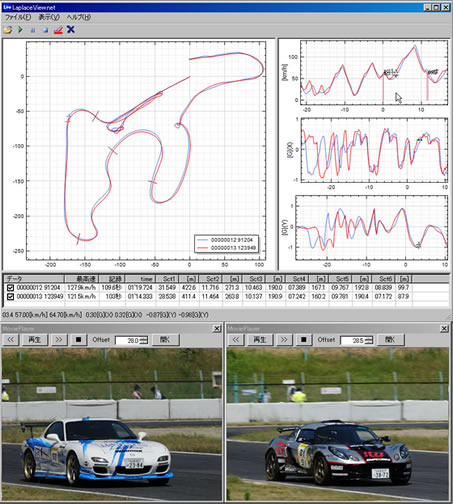Click the 08.839 Sct6 value
Image resolution: width=453 pixels, height=504 pixels.
click(384, 288)
